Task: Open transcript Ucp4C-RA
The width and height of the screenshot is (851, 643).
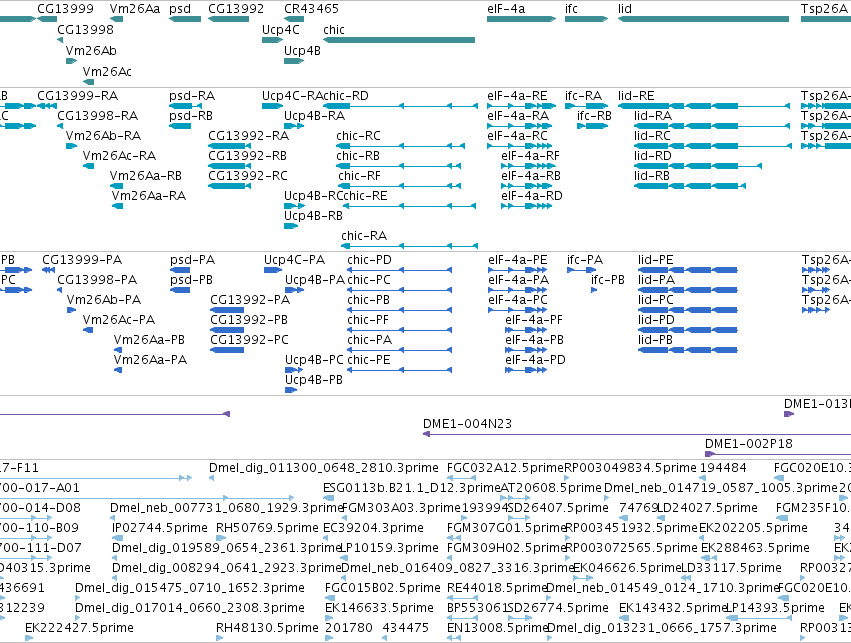Action: [x=293, y=96]
